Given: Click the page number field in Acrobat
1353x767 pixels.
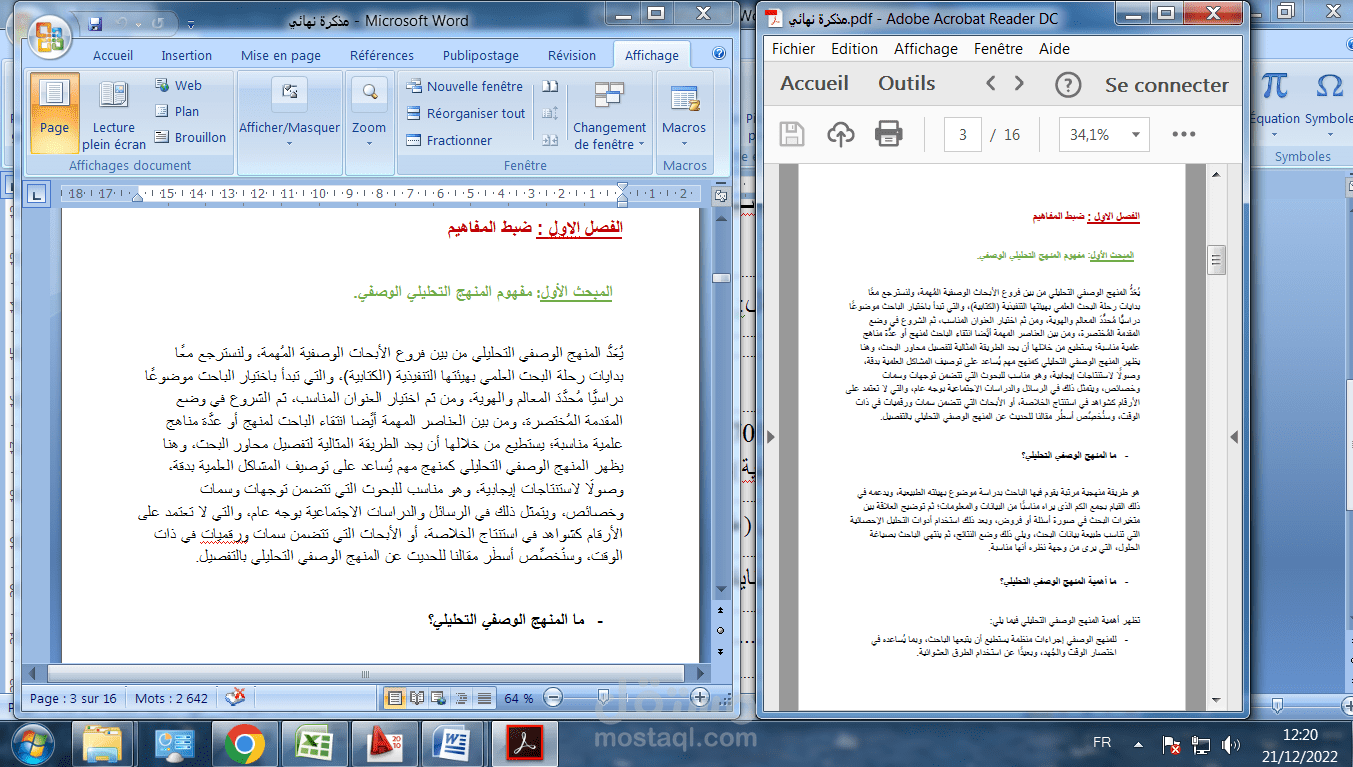Looking at the screenshot, I should pyautogui.click(x=963, y=134).
